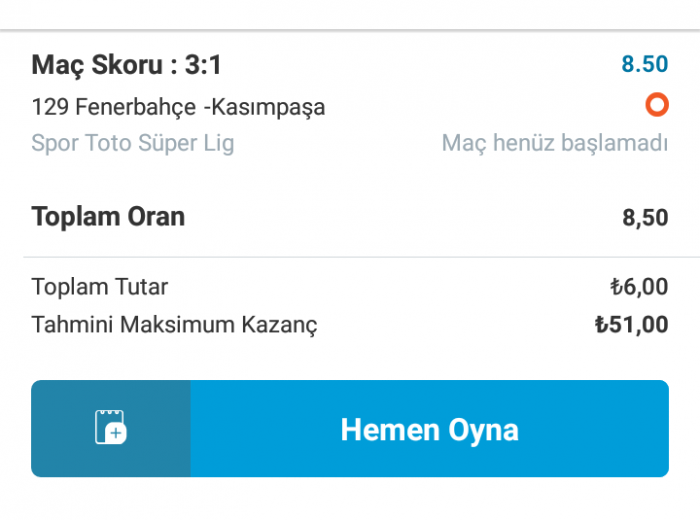Click the divider line above Toplam Tutar
This screenshot has height=520, width=700.
pyautogui.click(x=350, y=258)
